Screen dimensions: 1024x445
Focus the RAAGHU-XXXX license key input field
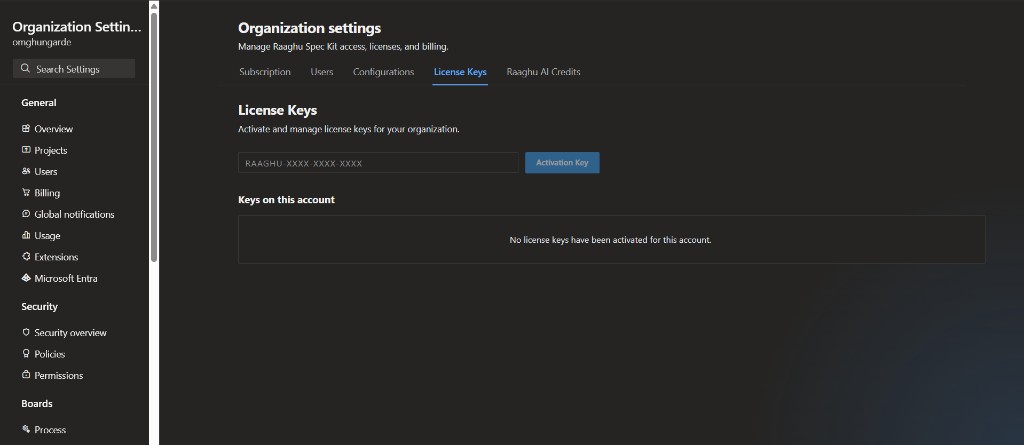click(x=378, y=163)
